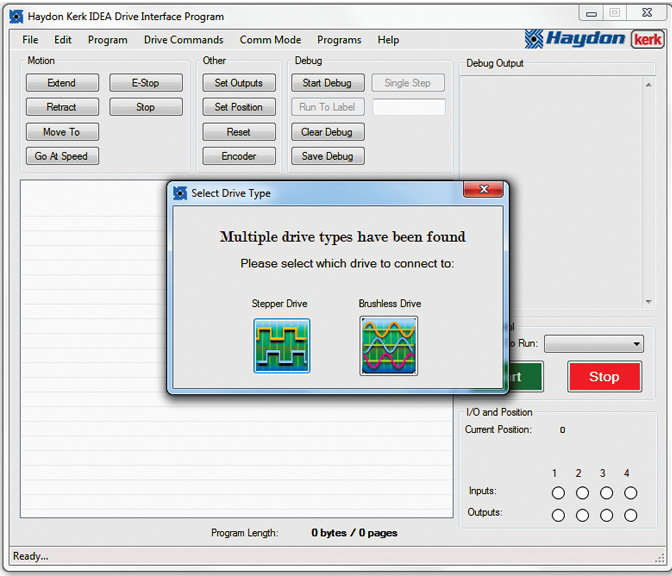Click the Run To Label text field
The height and width of the screenshot is (576, 672).
pyautogui.click(x=408, y=107)
